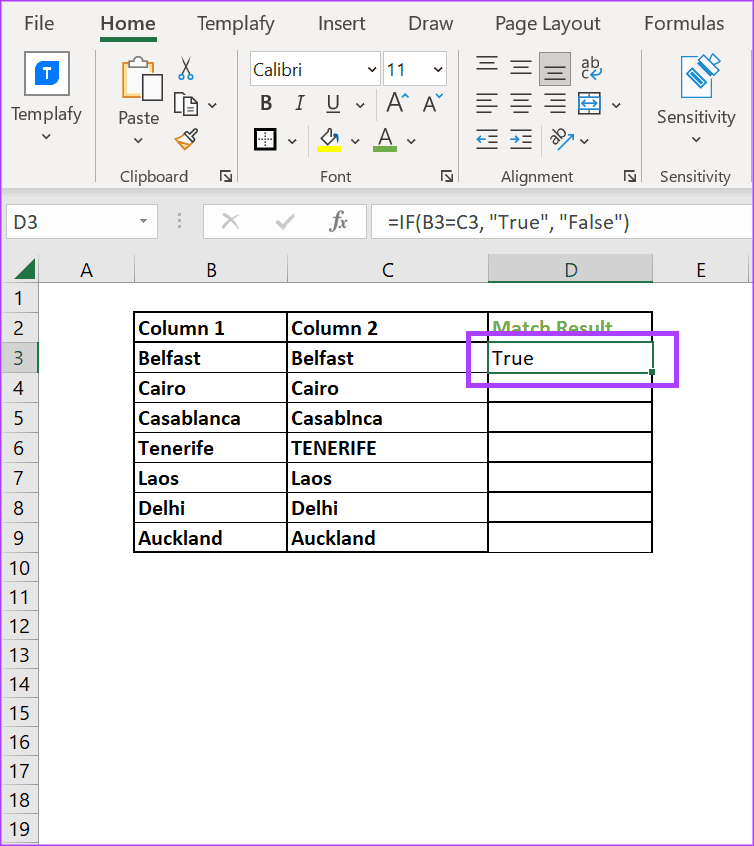This screenshot has height=846, width=754.
Task: Copy selection with Copy icon
Action: click(186, 105)
